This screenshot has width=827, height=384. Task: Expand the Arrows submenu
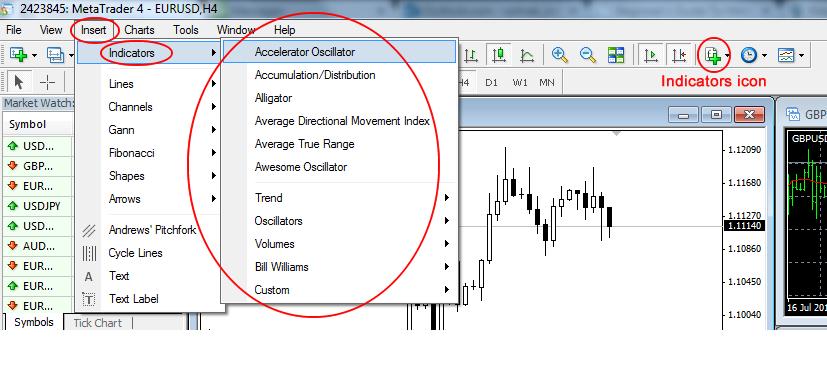[x=149, y=199]
